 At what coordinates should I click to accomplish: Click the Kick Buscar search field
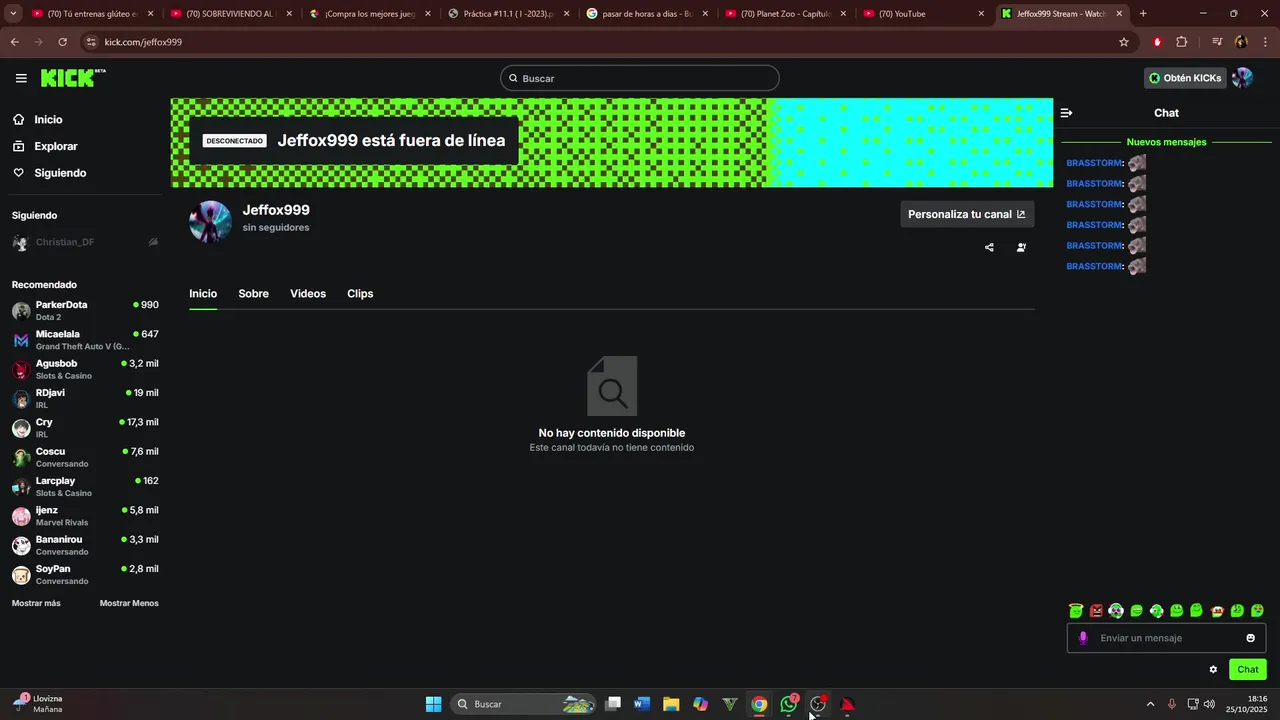[640, 78]
